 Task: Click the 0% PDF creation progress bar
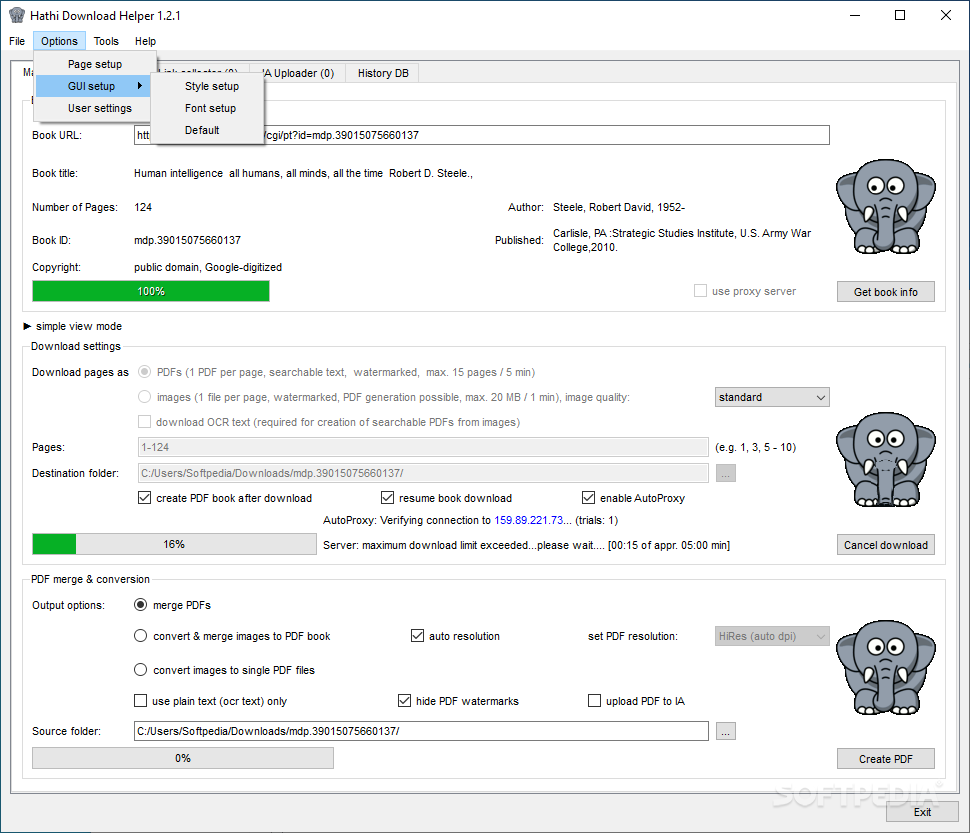(x=182, y=758)
